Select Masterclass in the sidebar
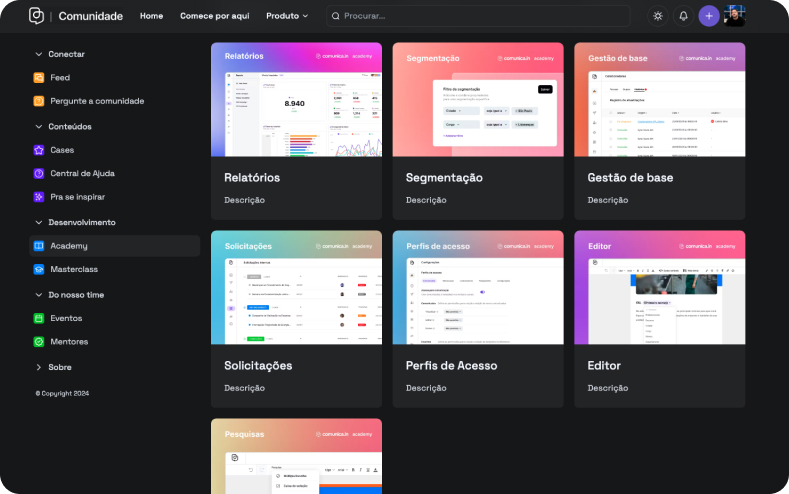The height and width of the screenshot is (494, 789). pyautogui.click(x=74, y=269)
